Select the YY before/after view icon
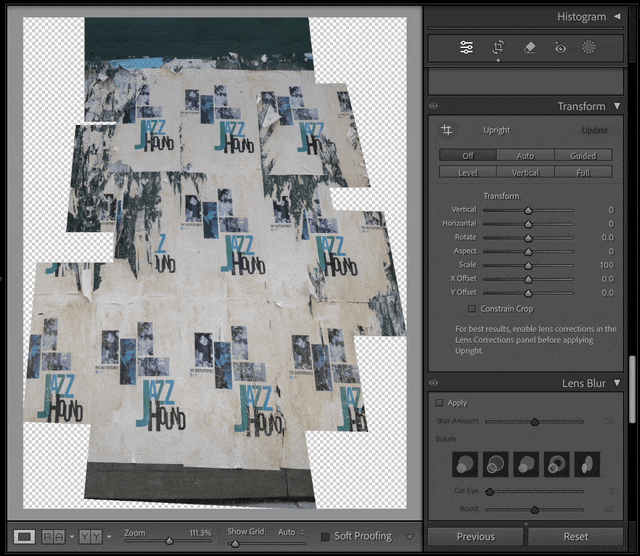This screenshot has width=640, height=556. tap(91, 536)
